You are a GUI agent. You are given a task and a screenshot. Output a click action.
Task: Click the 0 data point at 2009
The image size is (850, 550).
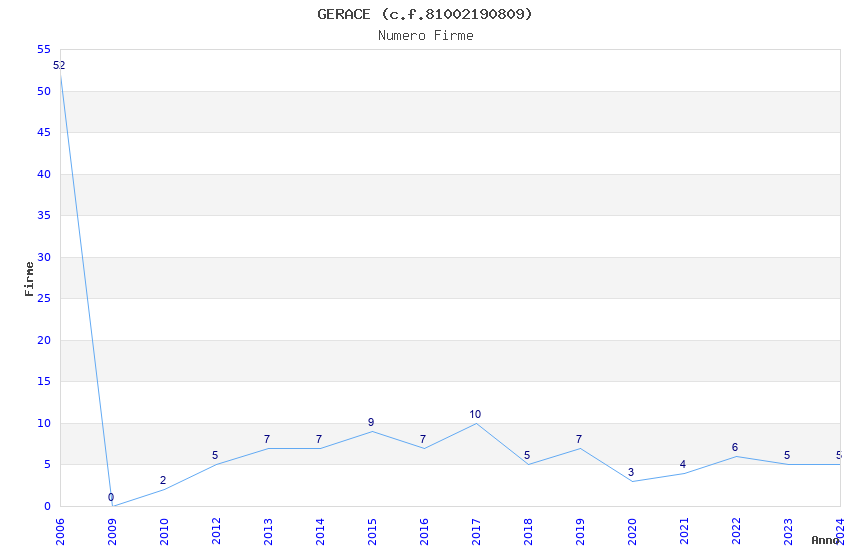pyautogui.click(x=113, y=506)
